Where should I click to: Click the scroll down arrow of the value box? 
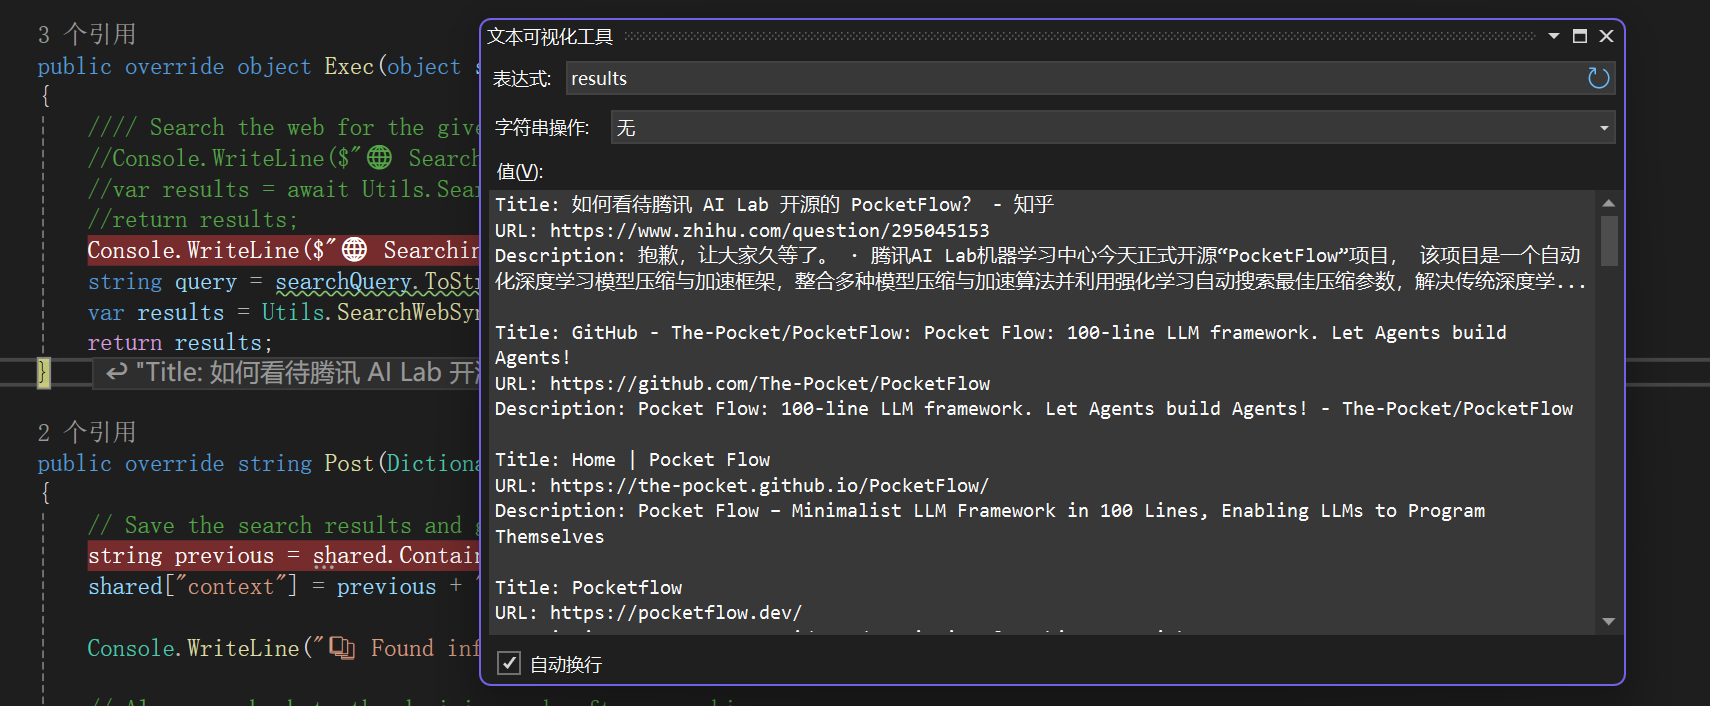pyautogui.click(x=1608, y=622)
